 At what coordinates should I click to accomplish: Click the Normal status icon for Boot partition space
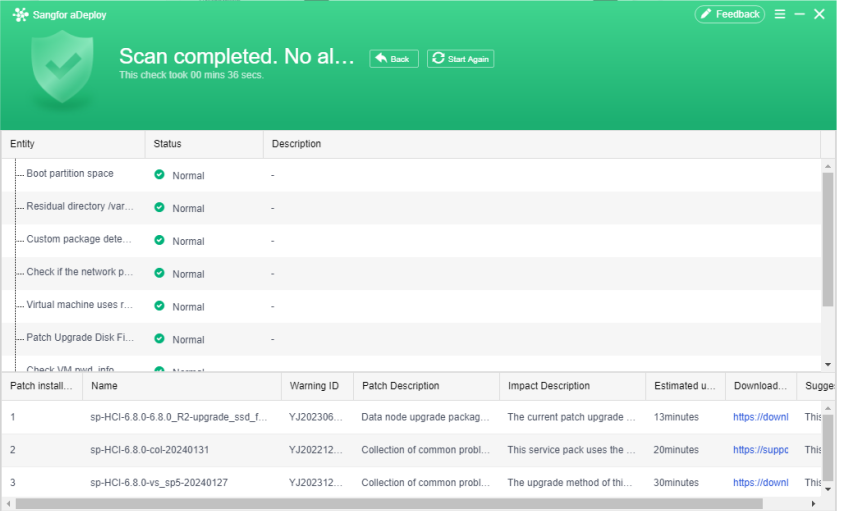click(159, 175)
